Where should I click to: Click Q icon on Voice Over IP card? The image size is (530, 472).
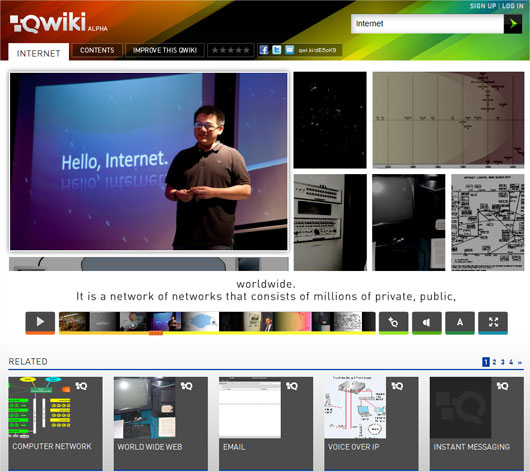pyautogui.click(x=398, y=386)
